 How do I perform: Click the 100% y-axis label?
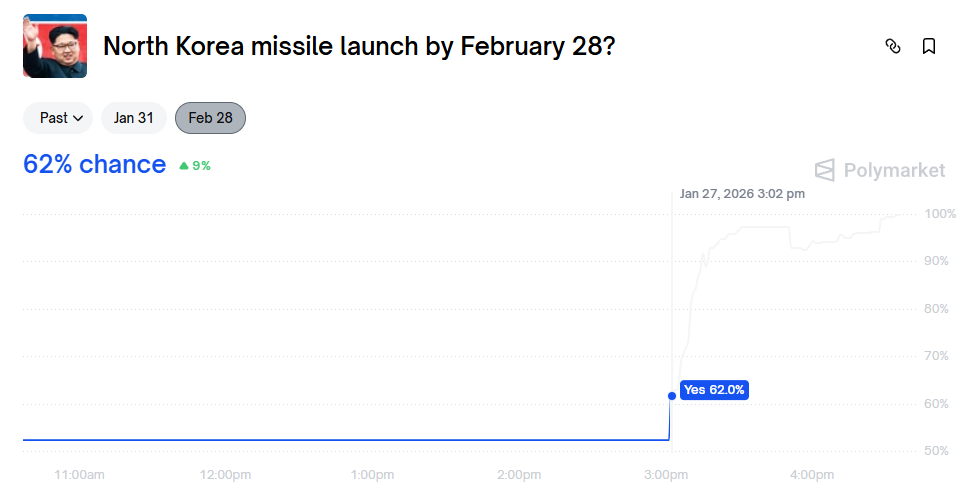[940, 214]
